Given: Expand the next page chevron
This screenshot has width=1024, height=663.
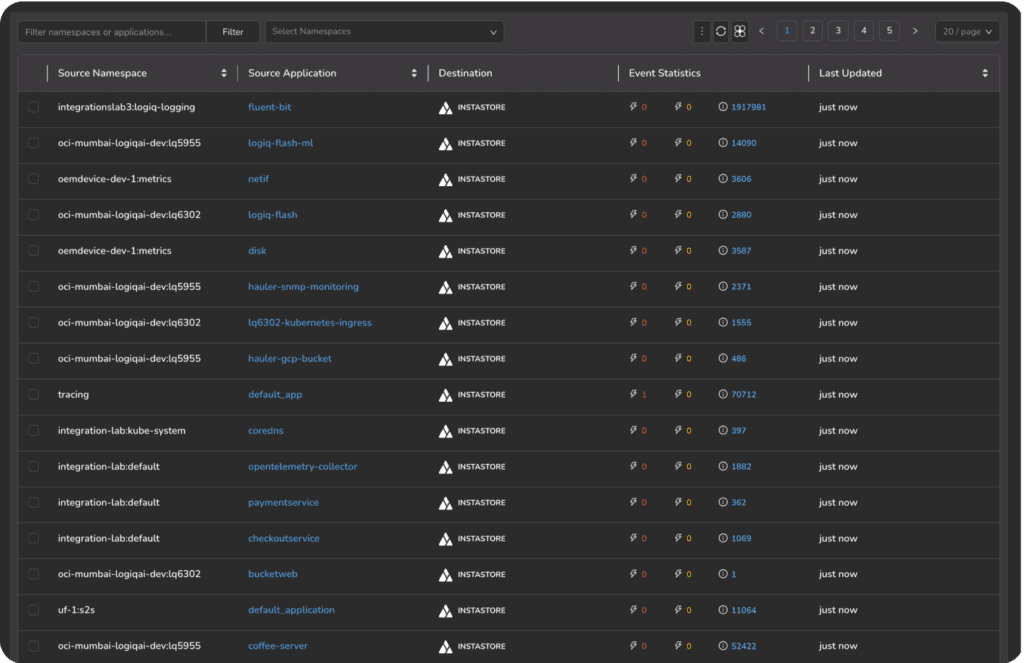Looking at the screenshot, I should pos(915,31).
